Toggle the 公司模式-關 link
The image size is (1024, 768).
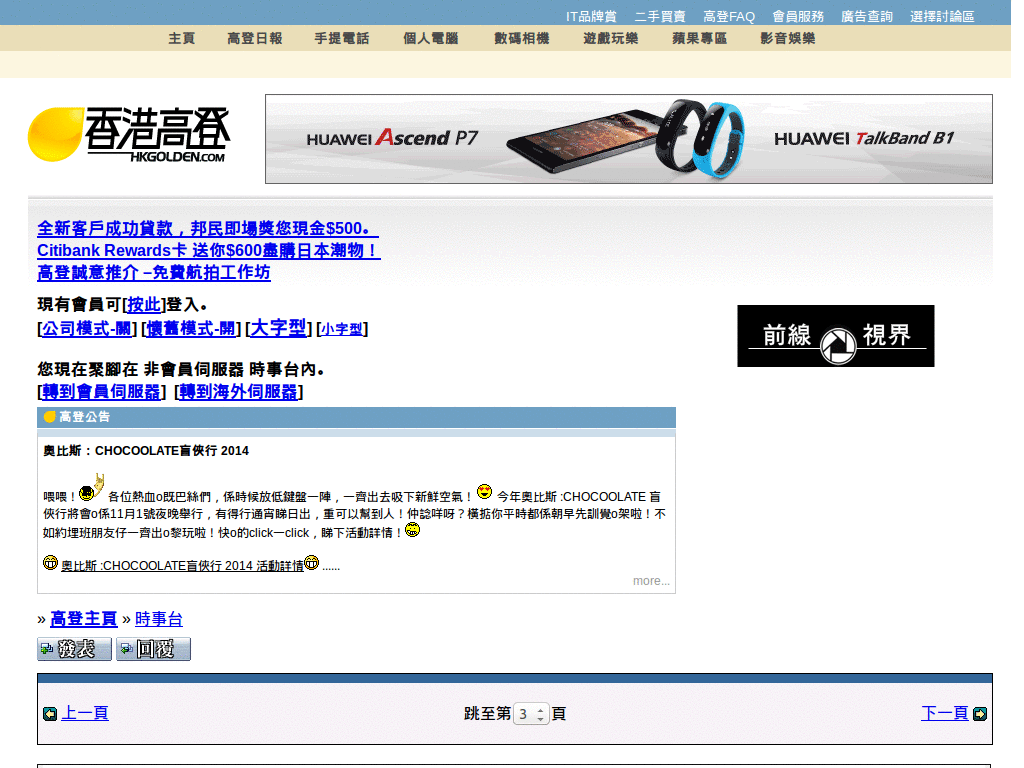coord(87,328)
